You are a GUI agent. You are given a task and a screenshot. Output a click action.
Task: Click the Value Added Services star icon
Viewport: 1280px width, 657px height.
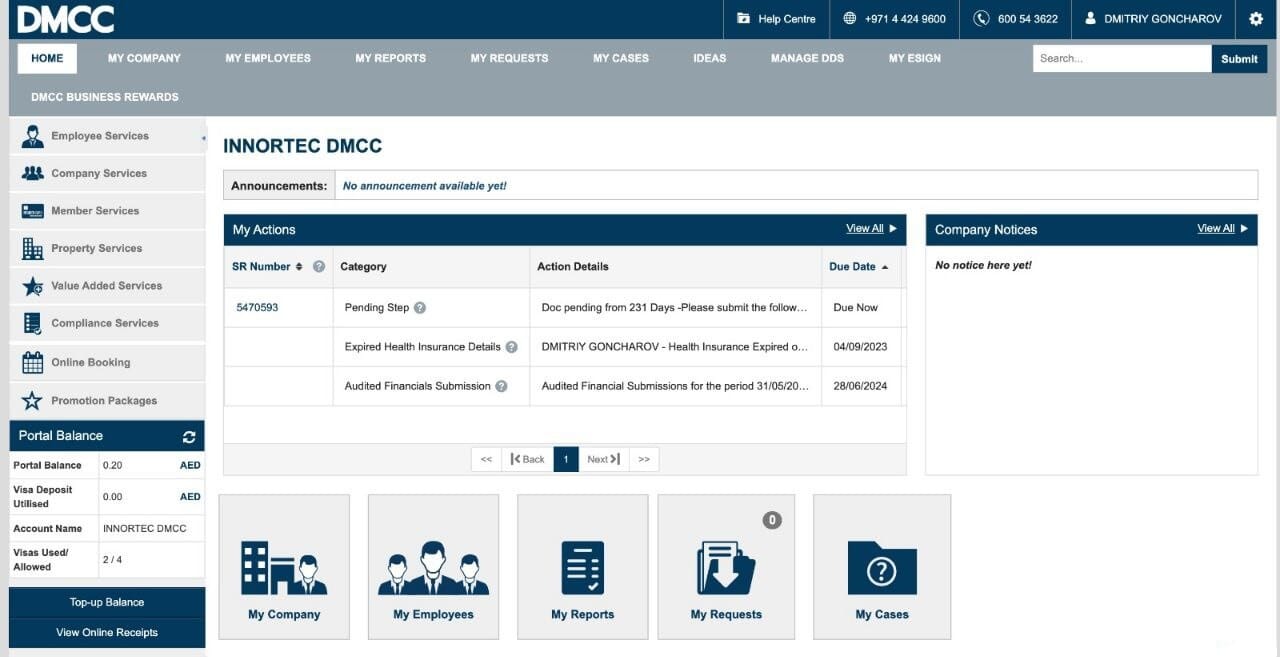pyautogui.click(x=33, y=286)
